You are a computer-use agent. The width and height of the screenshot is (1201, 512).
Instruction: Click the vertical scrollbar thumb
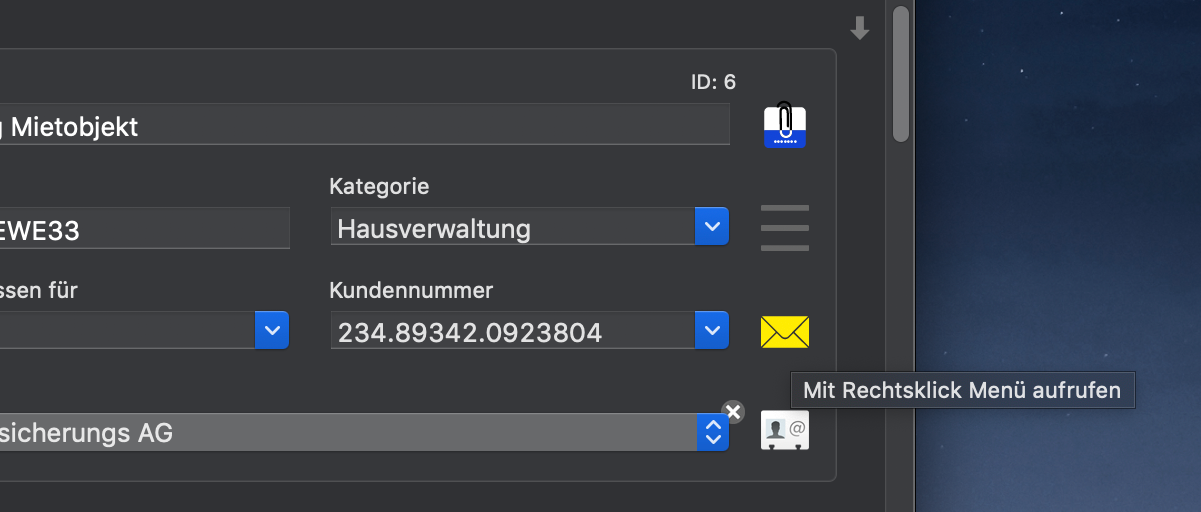tap(901, 74)
